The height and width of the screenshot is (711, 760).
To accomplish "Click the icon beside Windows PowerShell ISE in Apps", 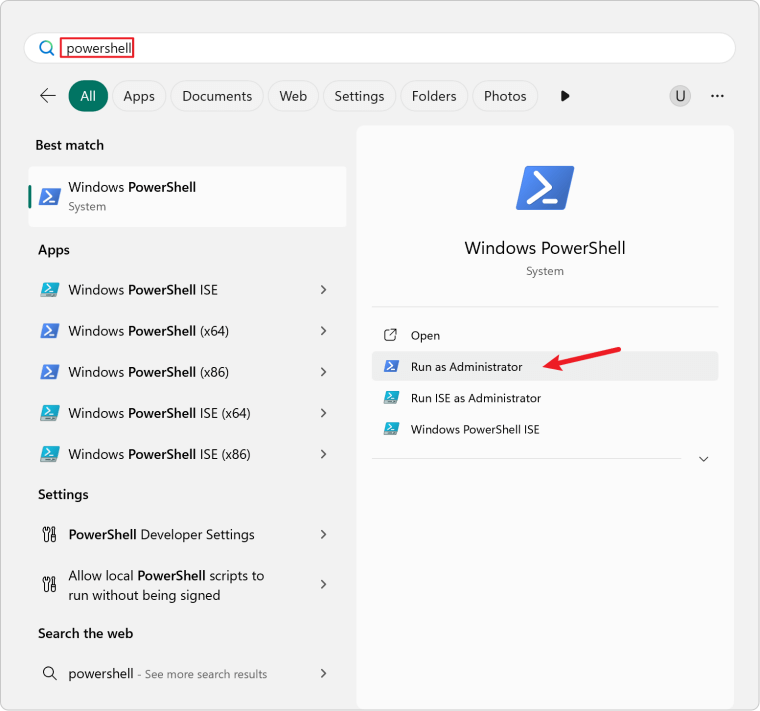I will (49, 290).
